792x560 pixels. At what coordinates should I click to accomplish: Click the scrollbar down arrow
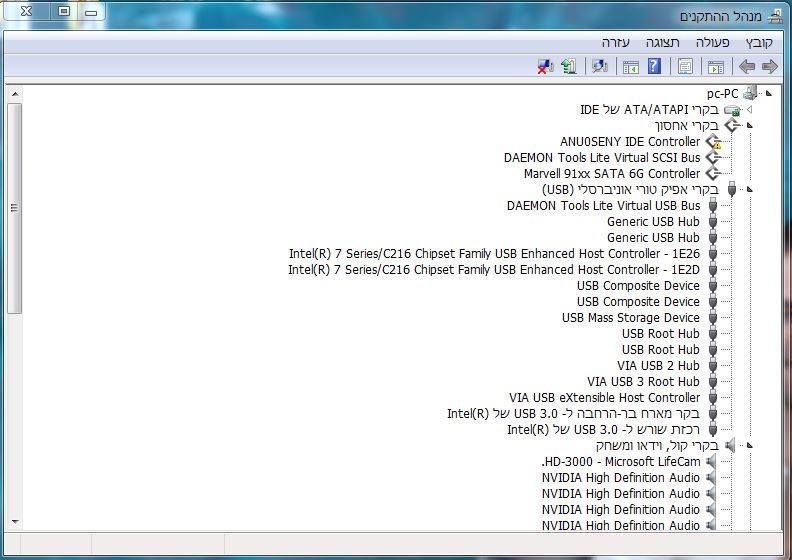point(15,522)
